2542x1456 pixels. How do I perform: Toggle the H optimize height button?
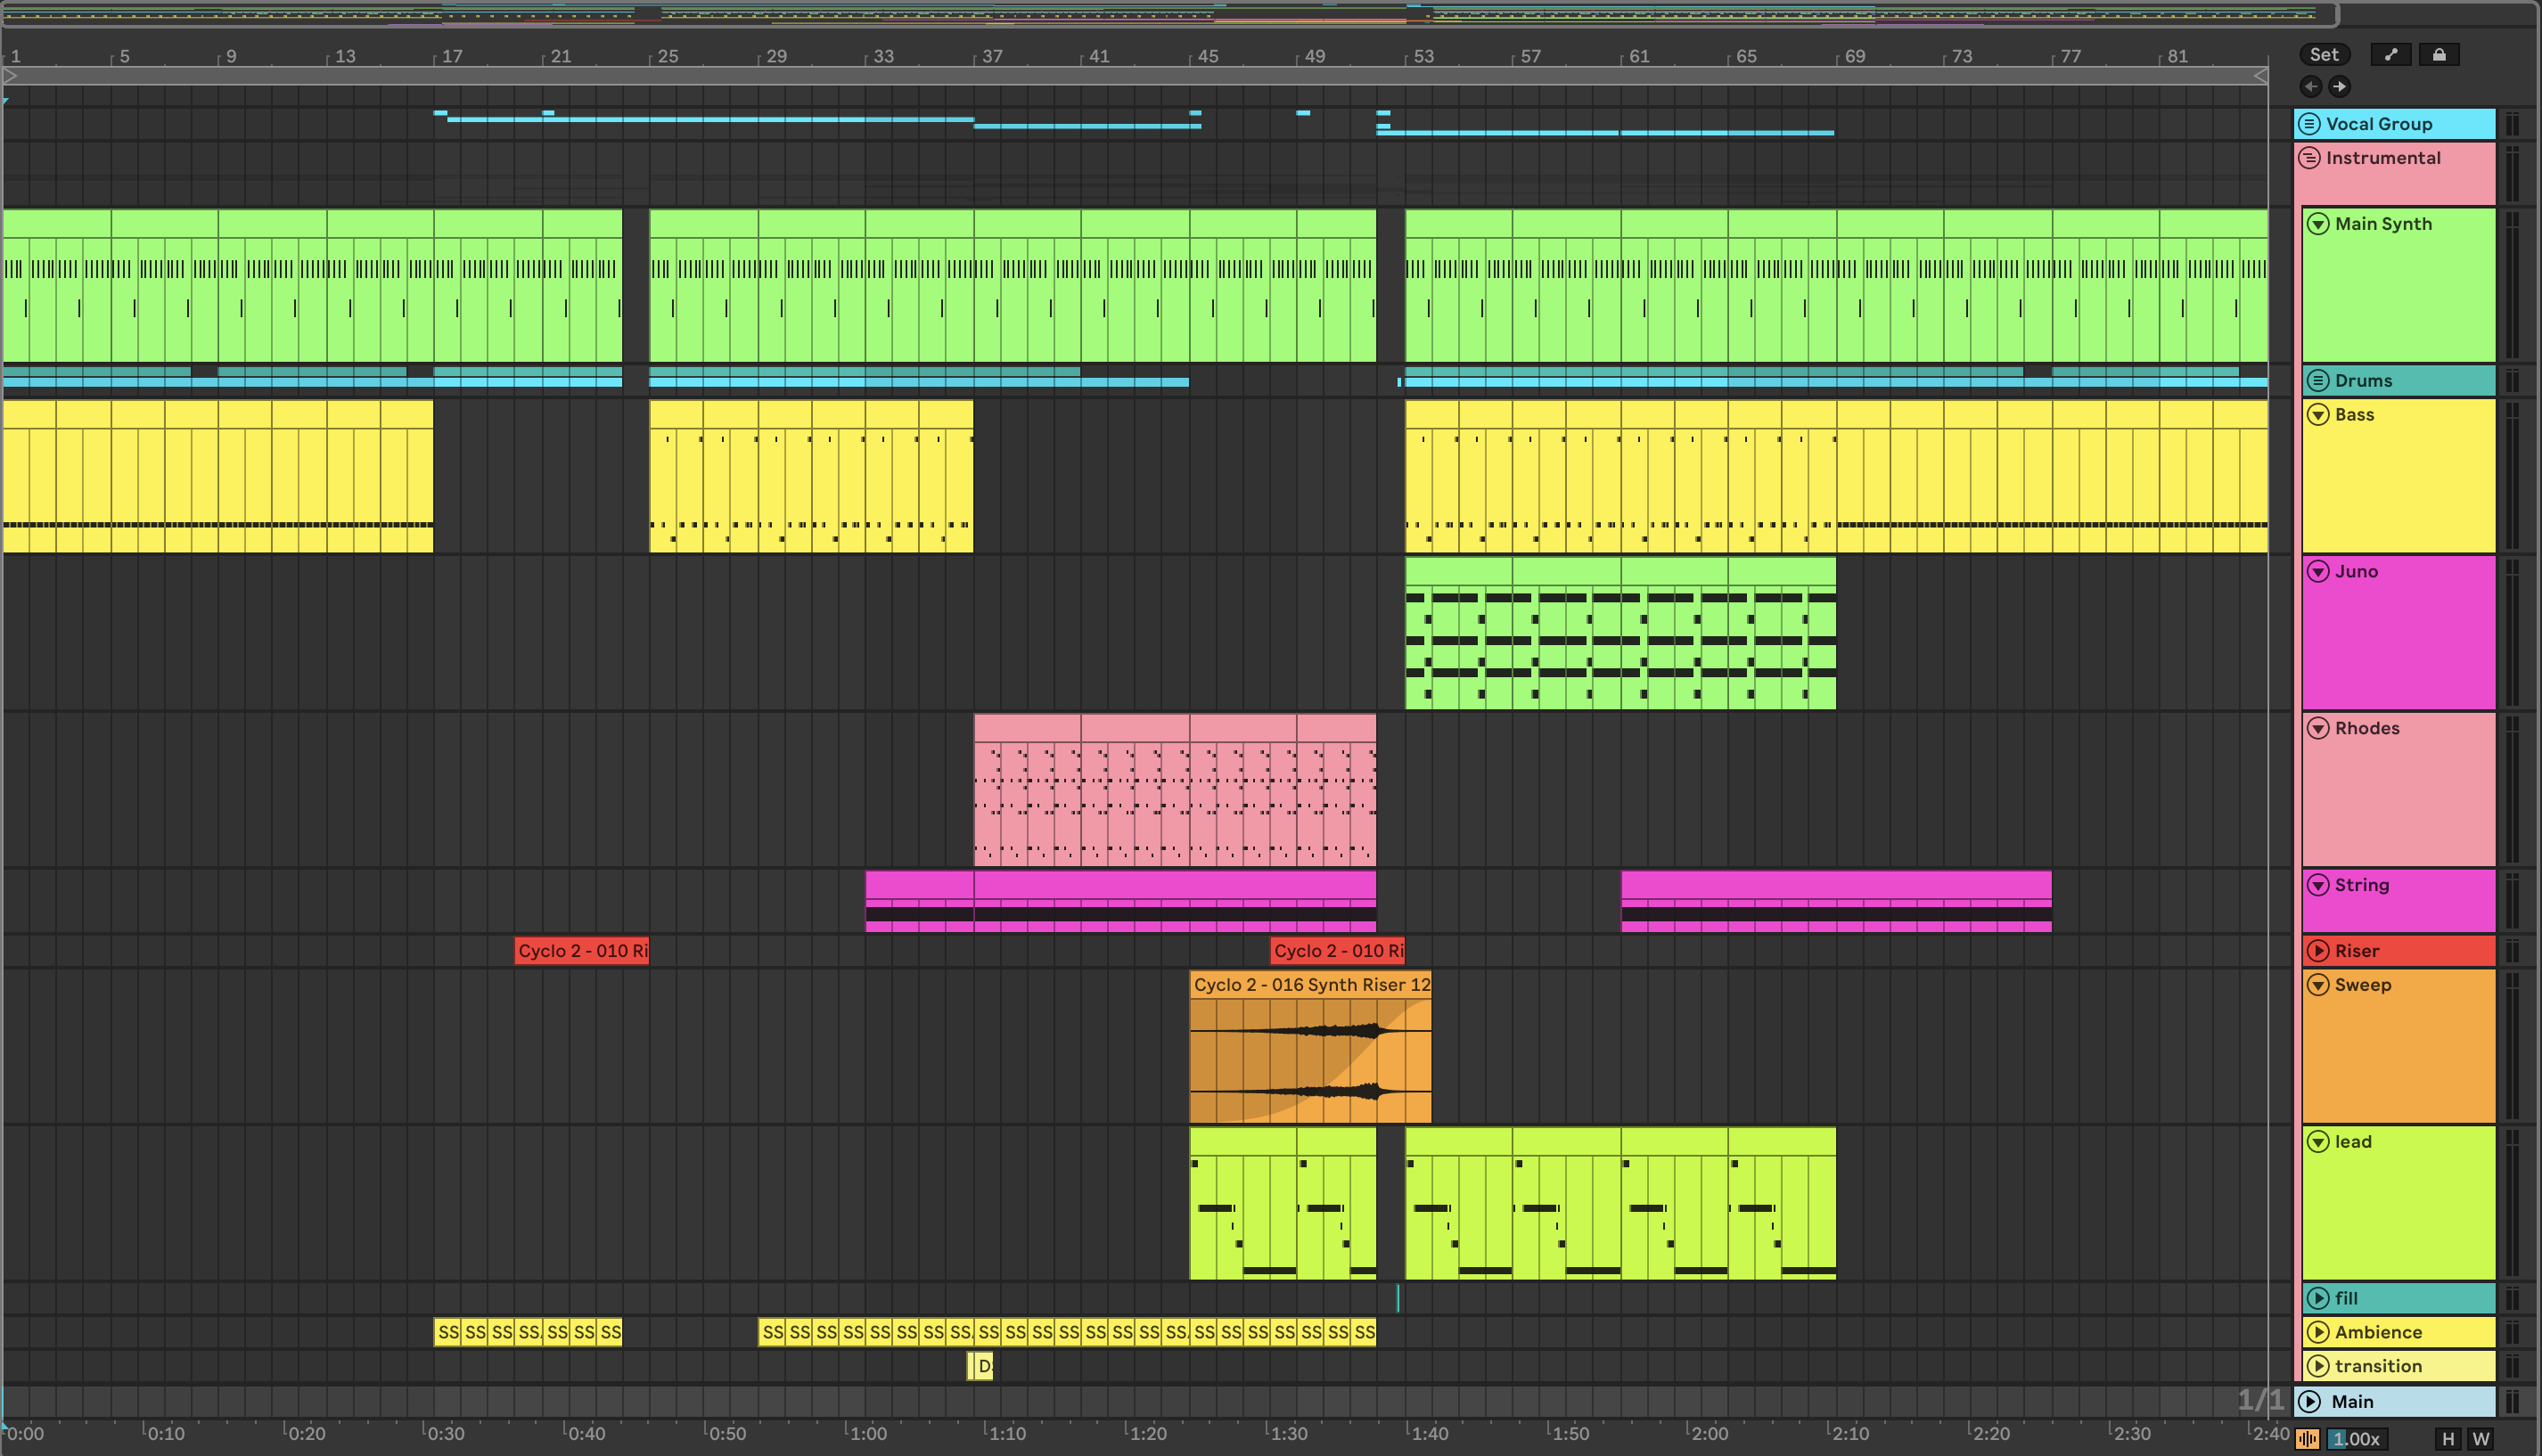pyautogui.click(x=2448, y=1439)
